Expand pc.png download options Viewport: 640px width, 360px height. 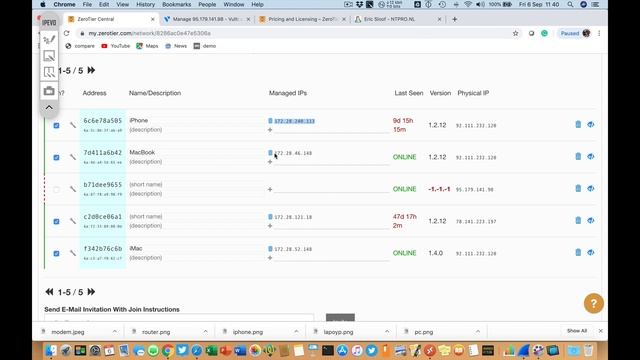click(x=478, y=331)
